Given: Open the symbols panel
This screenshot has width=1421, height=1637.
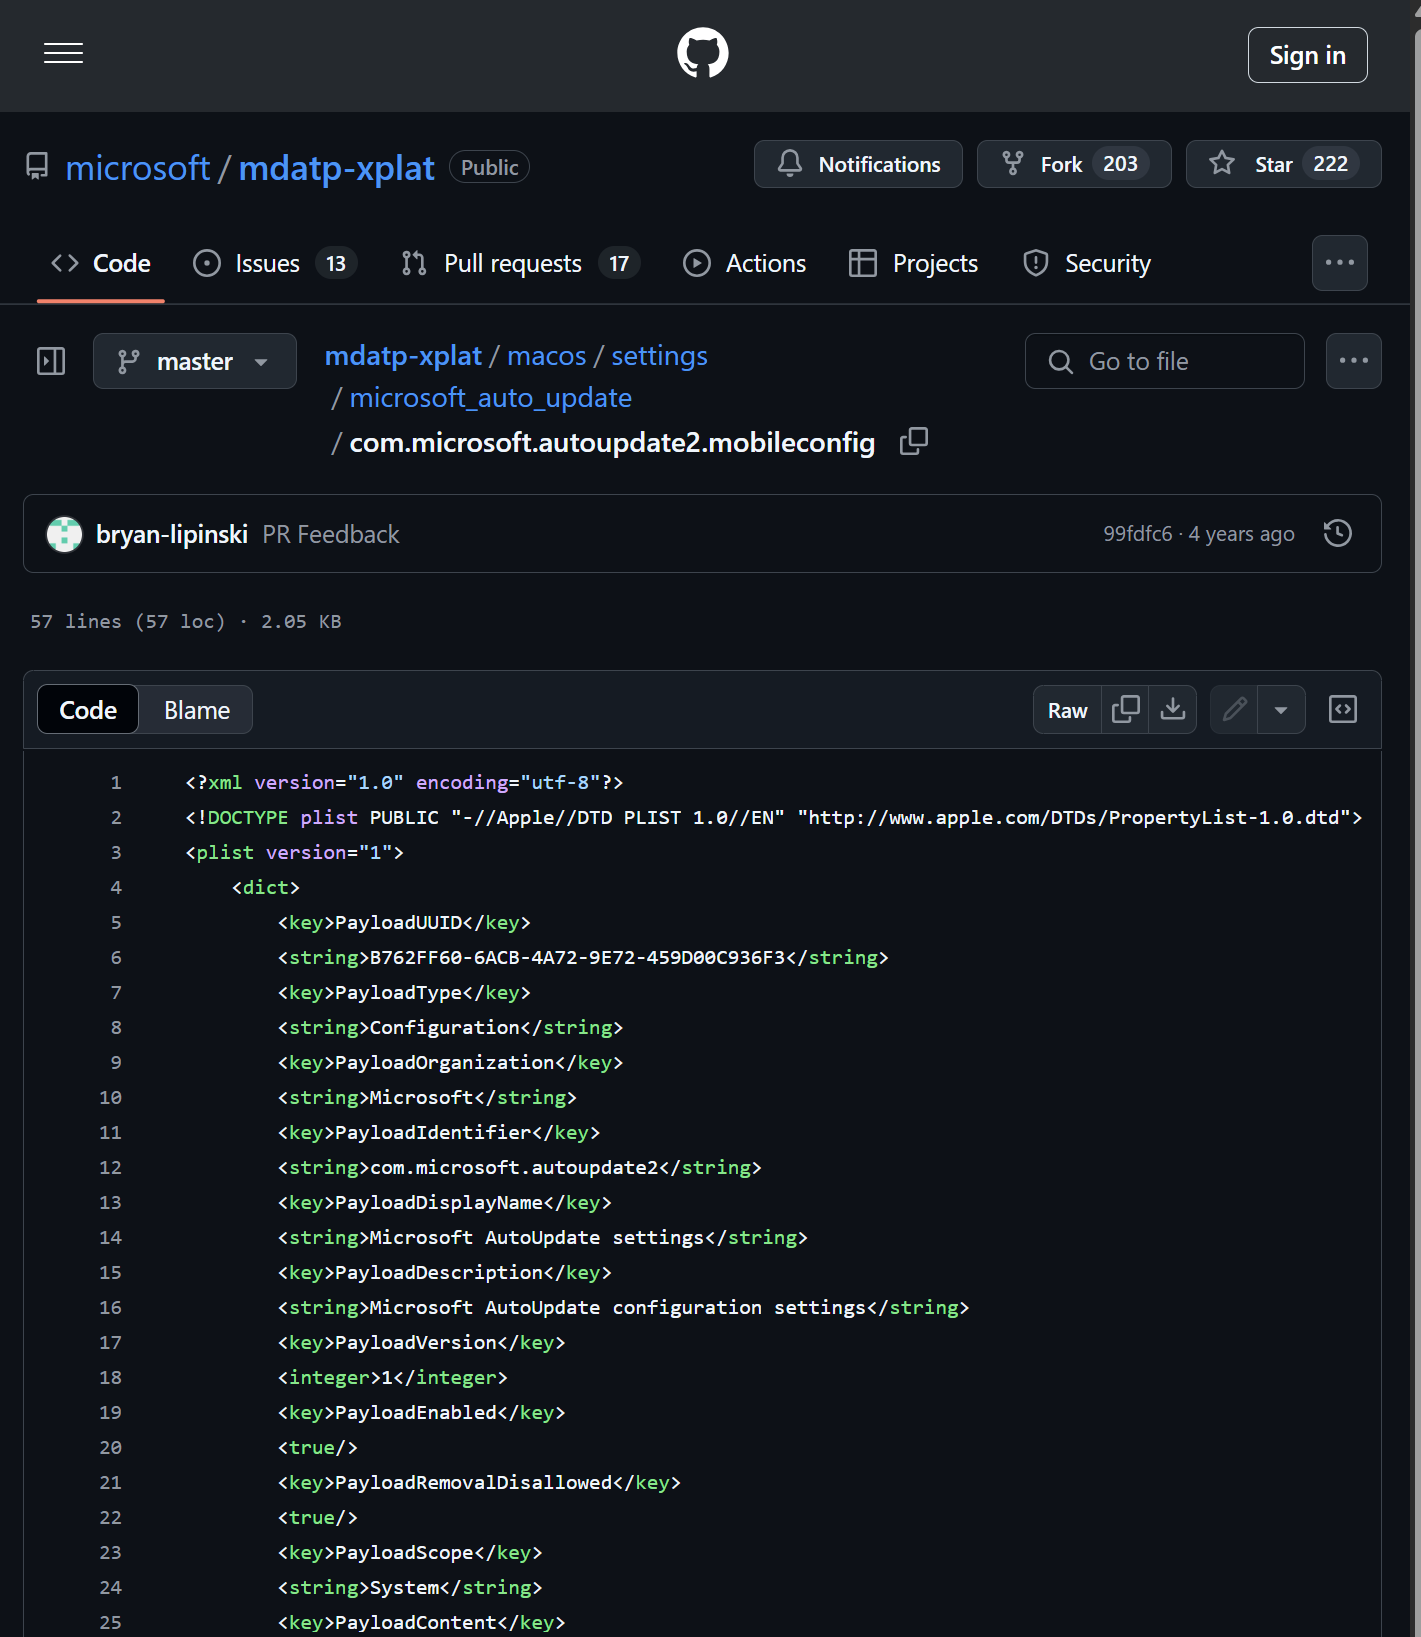Looking at the screenshot, I should [x=1343, y=710].
